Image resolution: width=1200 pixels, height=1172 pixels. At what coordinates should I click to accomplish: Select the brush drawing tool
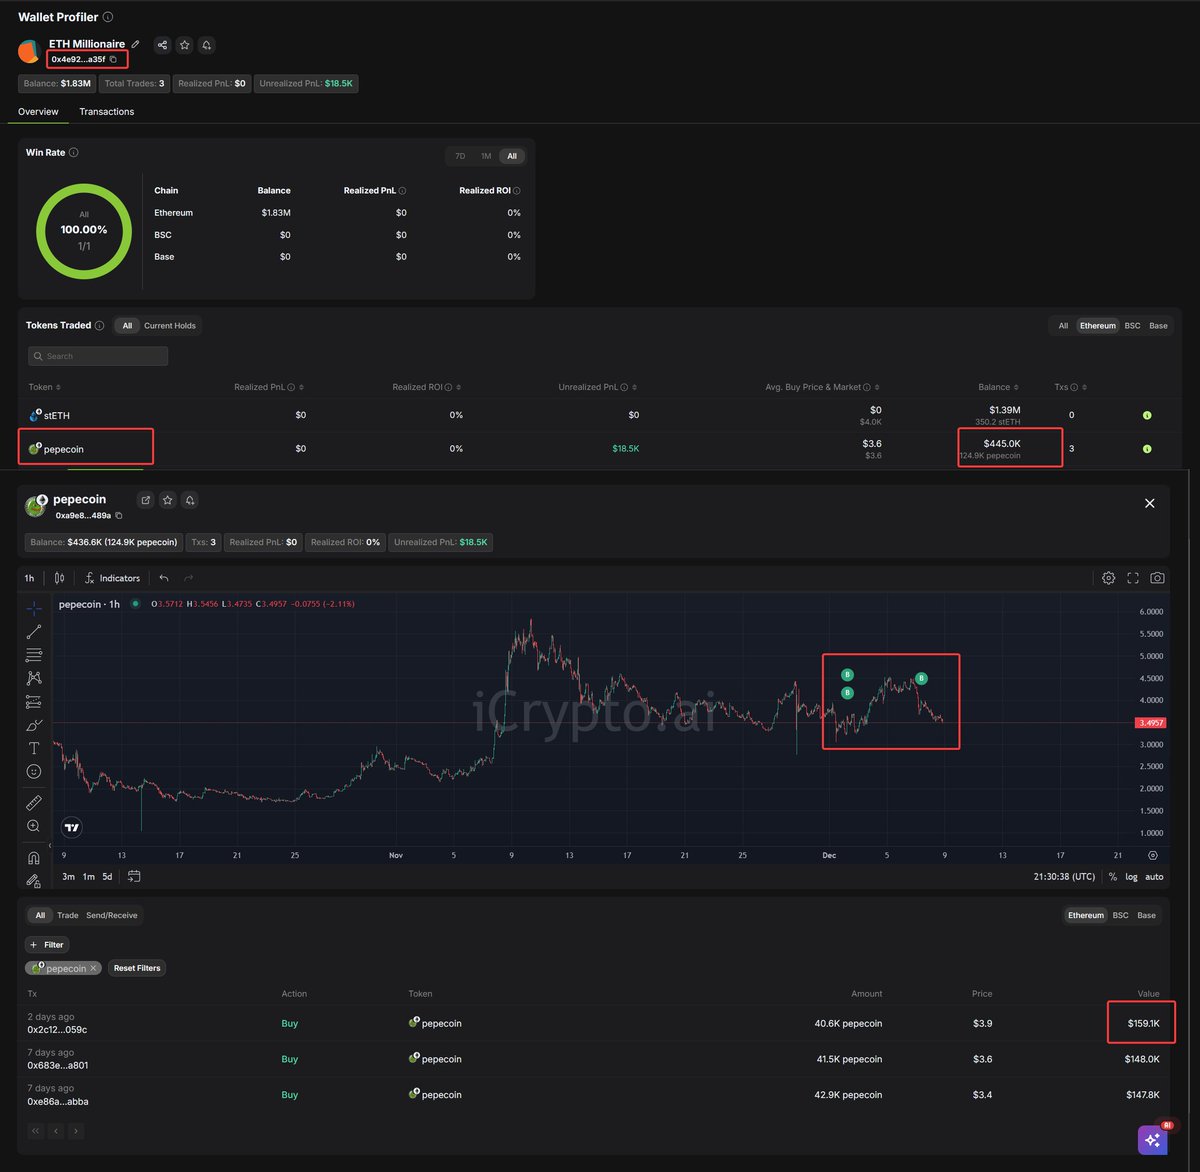(34, 725)
